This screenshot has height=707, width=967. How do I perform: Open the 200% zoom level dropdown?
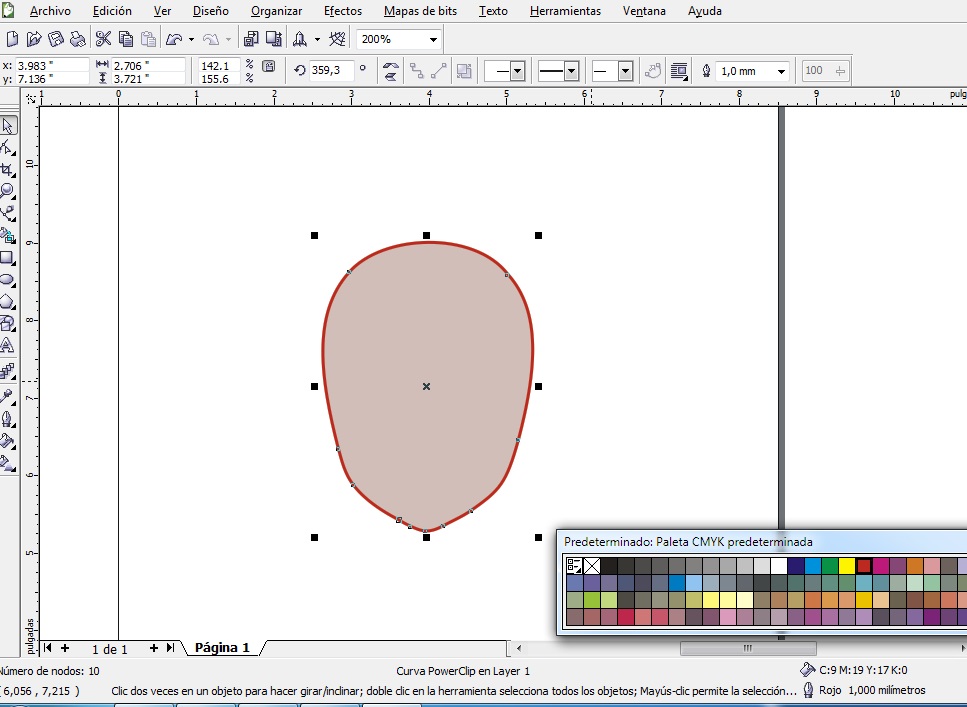(433, 40)
